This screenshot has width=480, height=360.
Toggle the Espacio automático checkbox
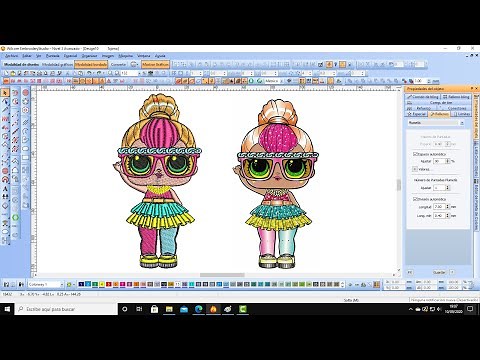tap(415, 154)
